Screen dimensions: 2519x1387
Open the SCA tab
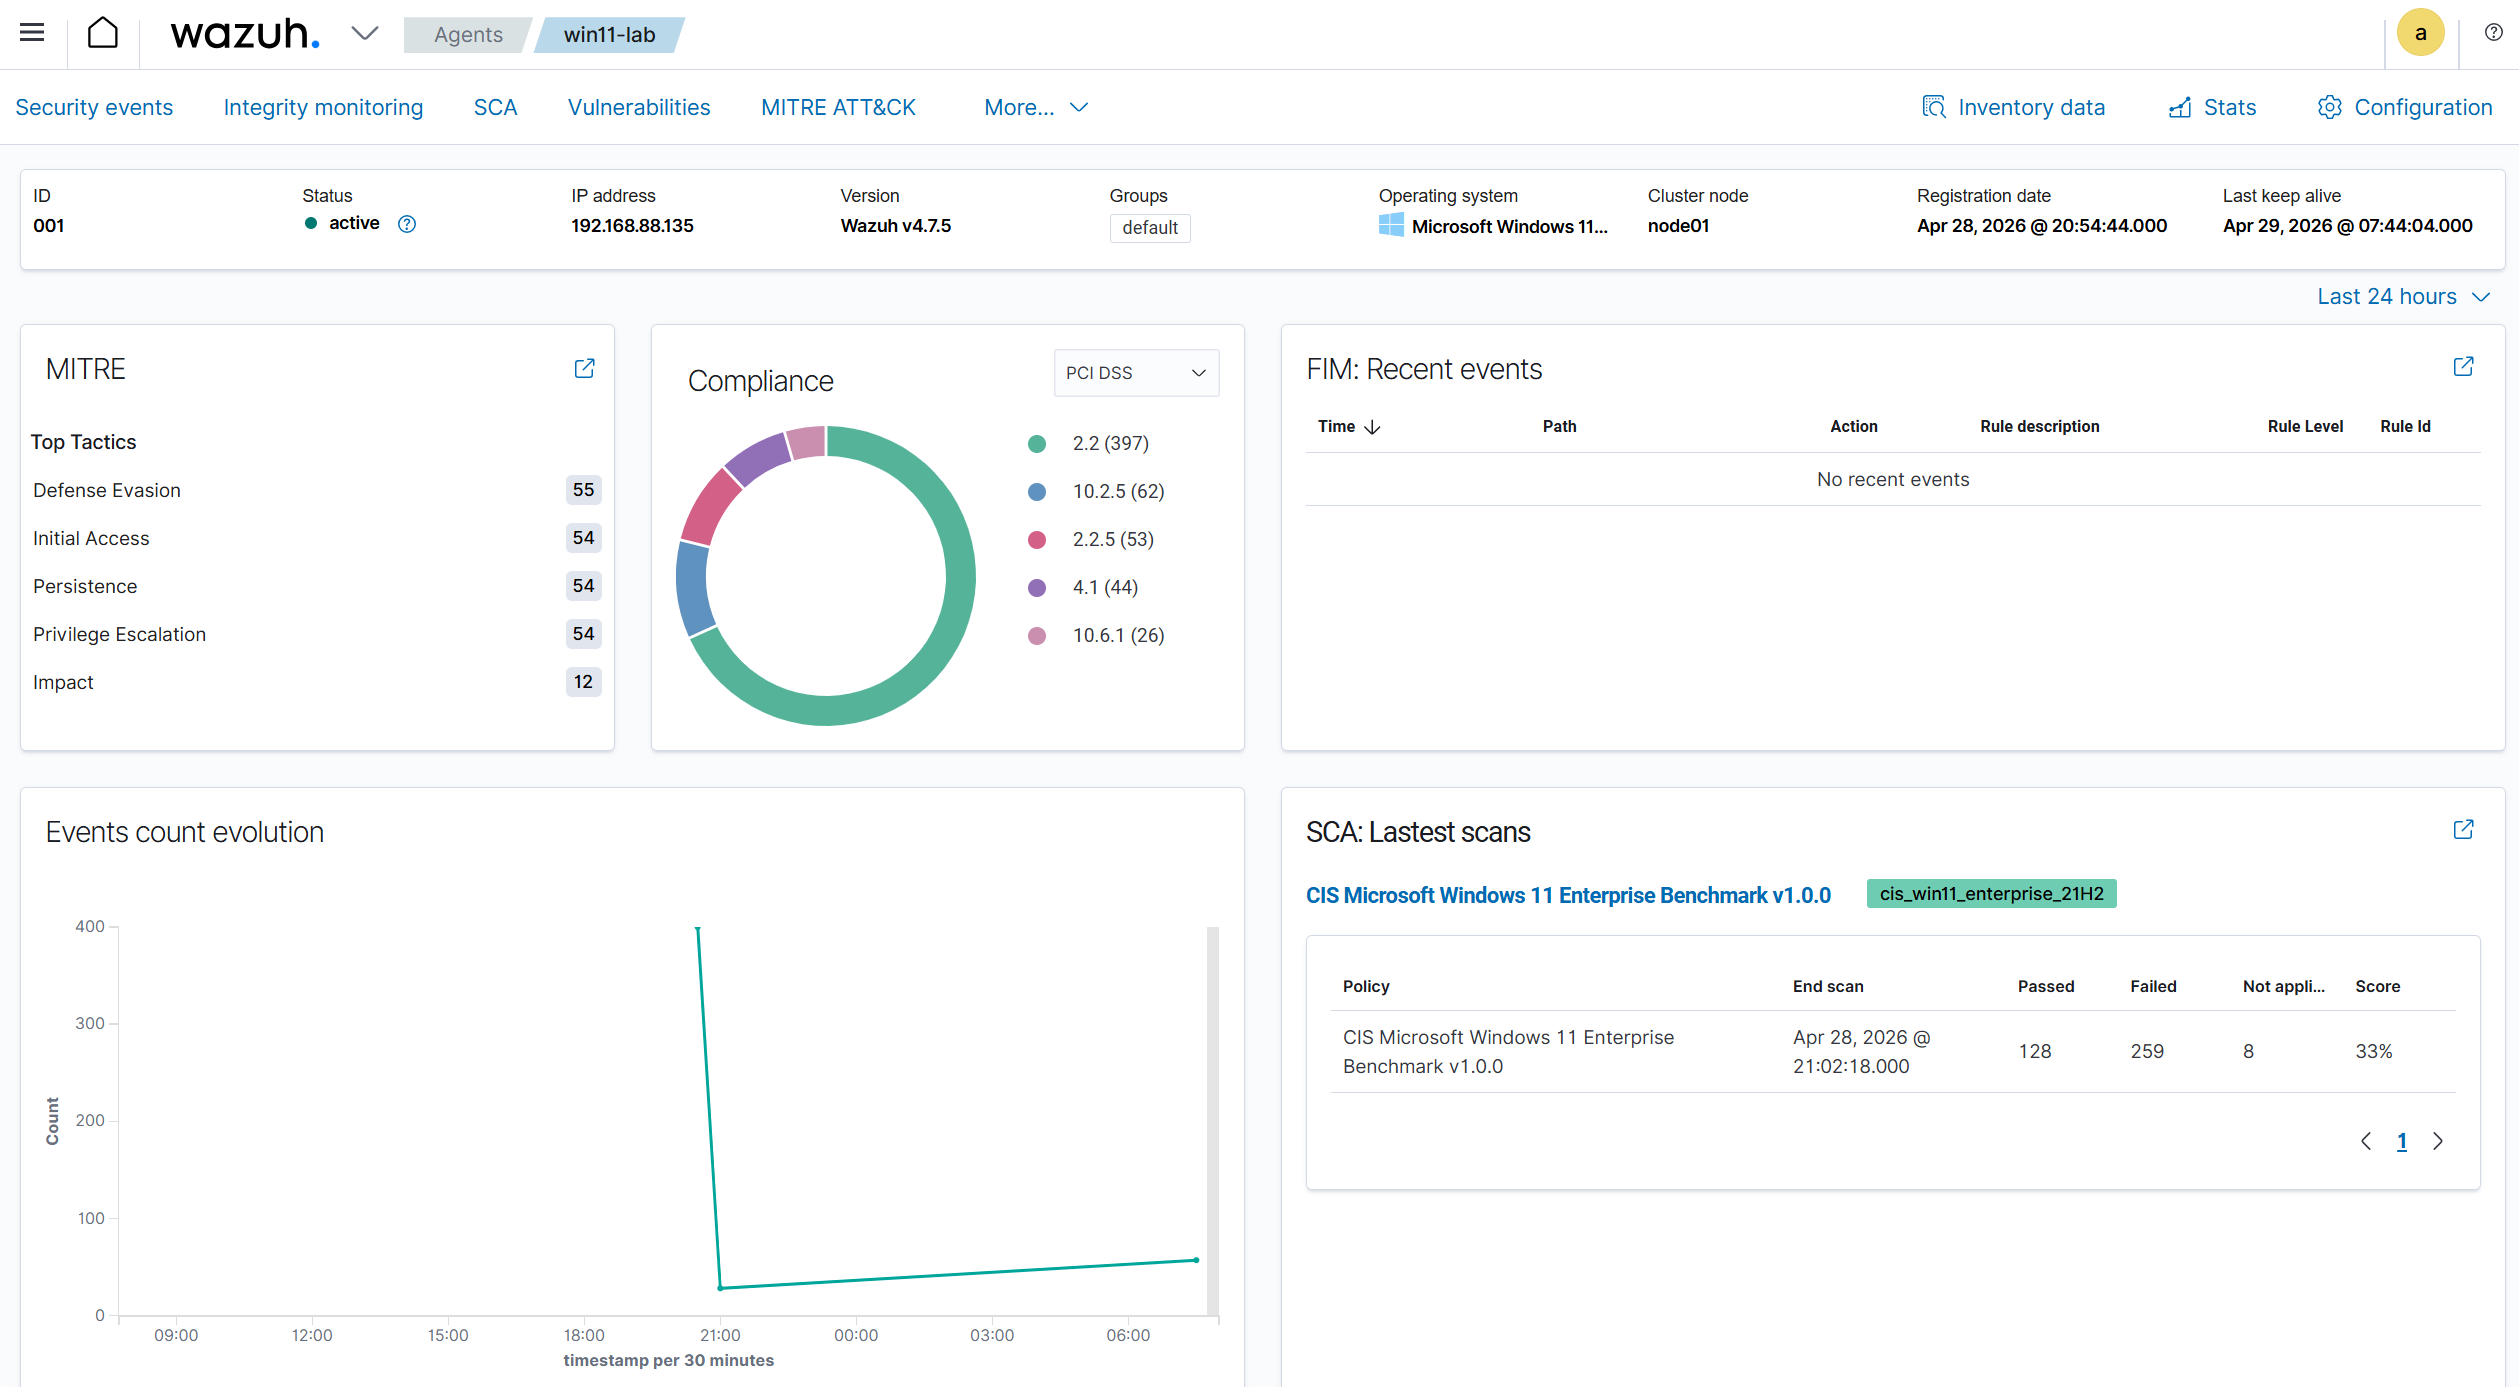[x=495, y=107]
